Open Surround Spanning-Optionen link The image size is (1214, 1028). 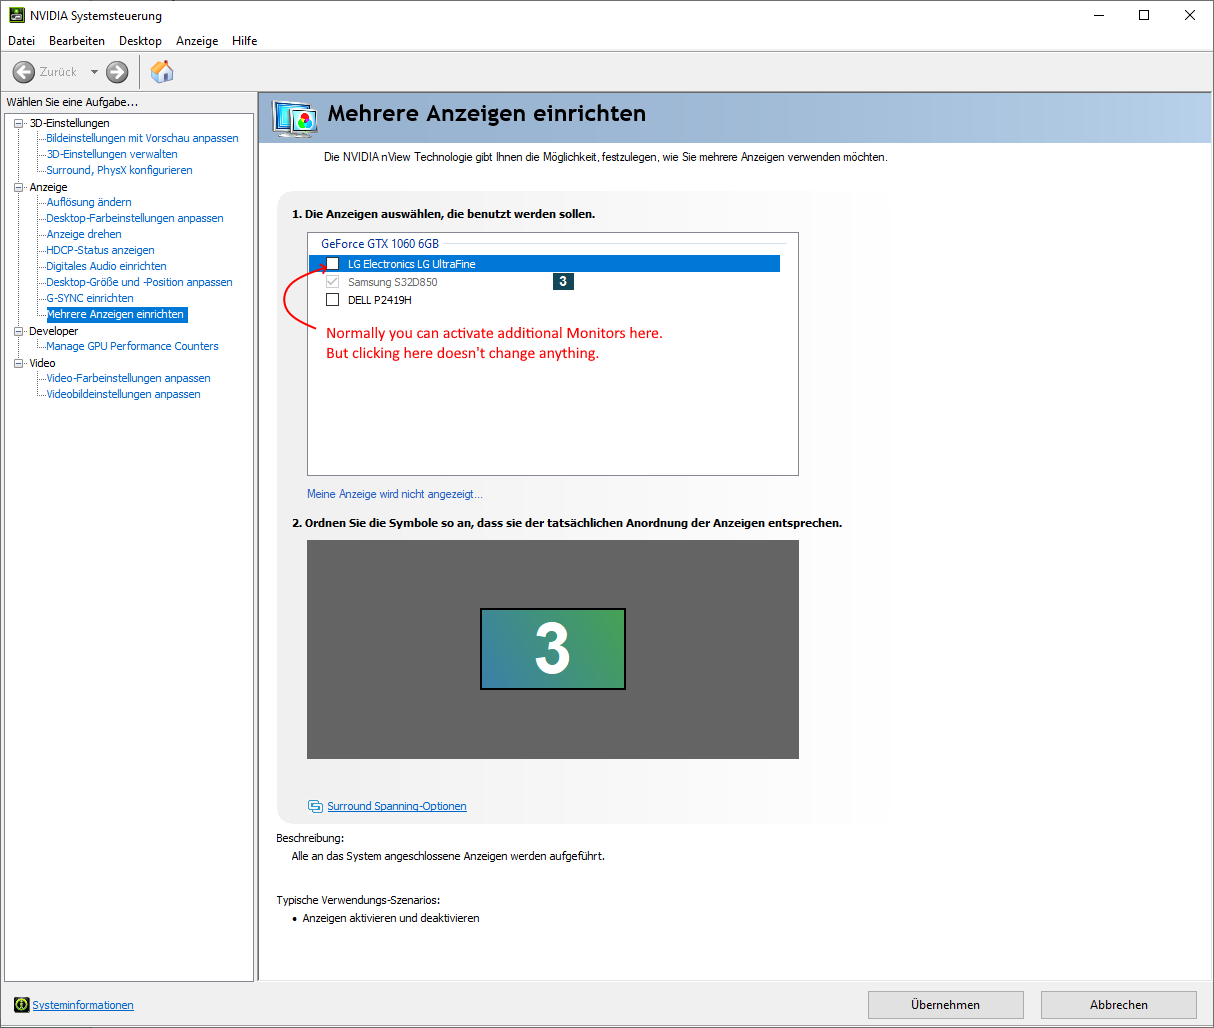[397, 806]
